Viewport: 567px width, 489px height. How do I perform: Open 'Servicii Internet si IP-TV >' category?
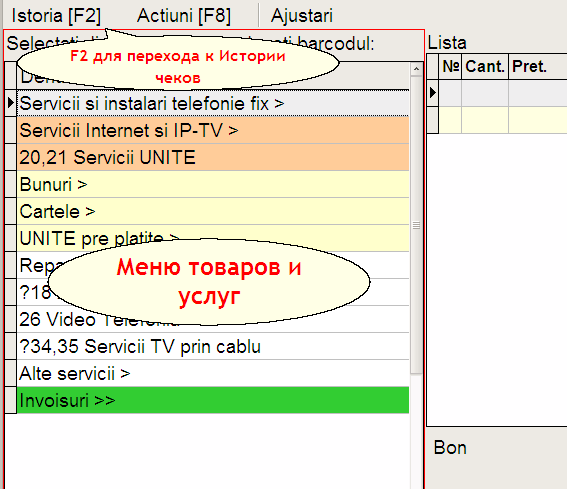click(213, 130)
